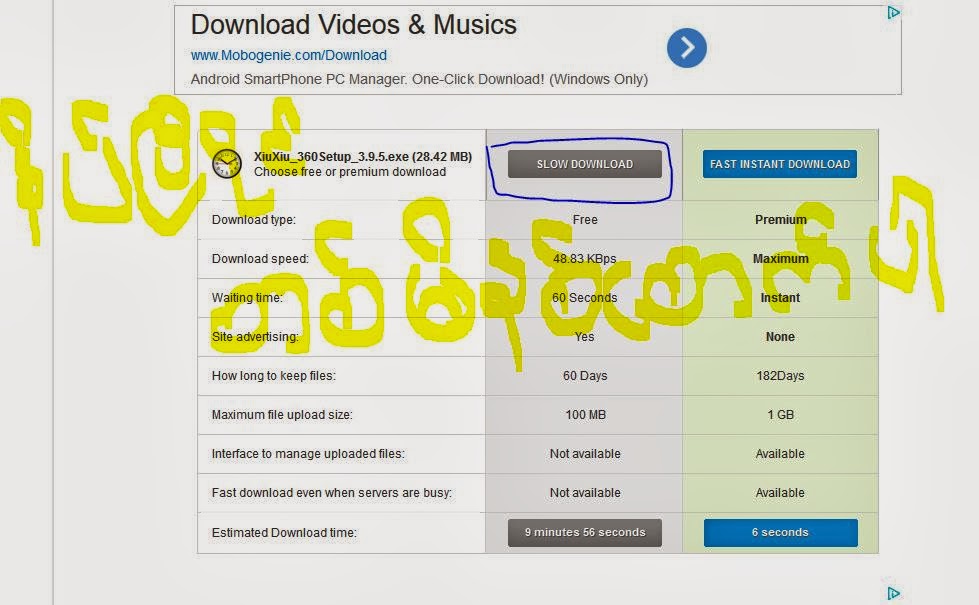Click the Choose free or premium download text
The height and width of the screenshot is (605, 979).
click(350, 172)
